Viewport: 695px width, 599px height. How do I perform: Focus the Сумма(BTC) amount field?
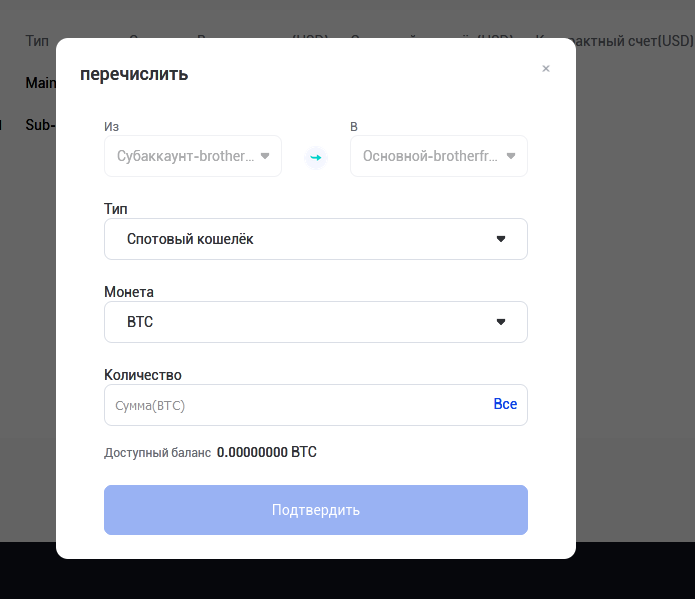pos(295,405)
